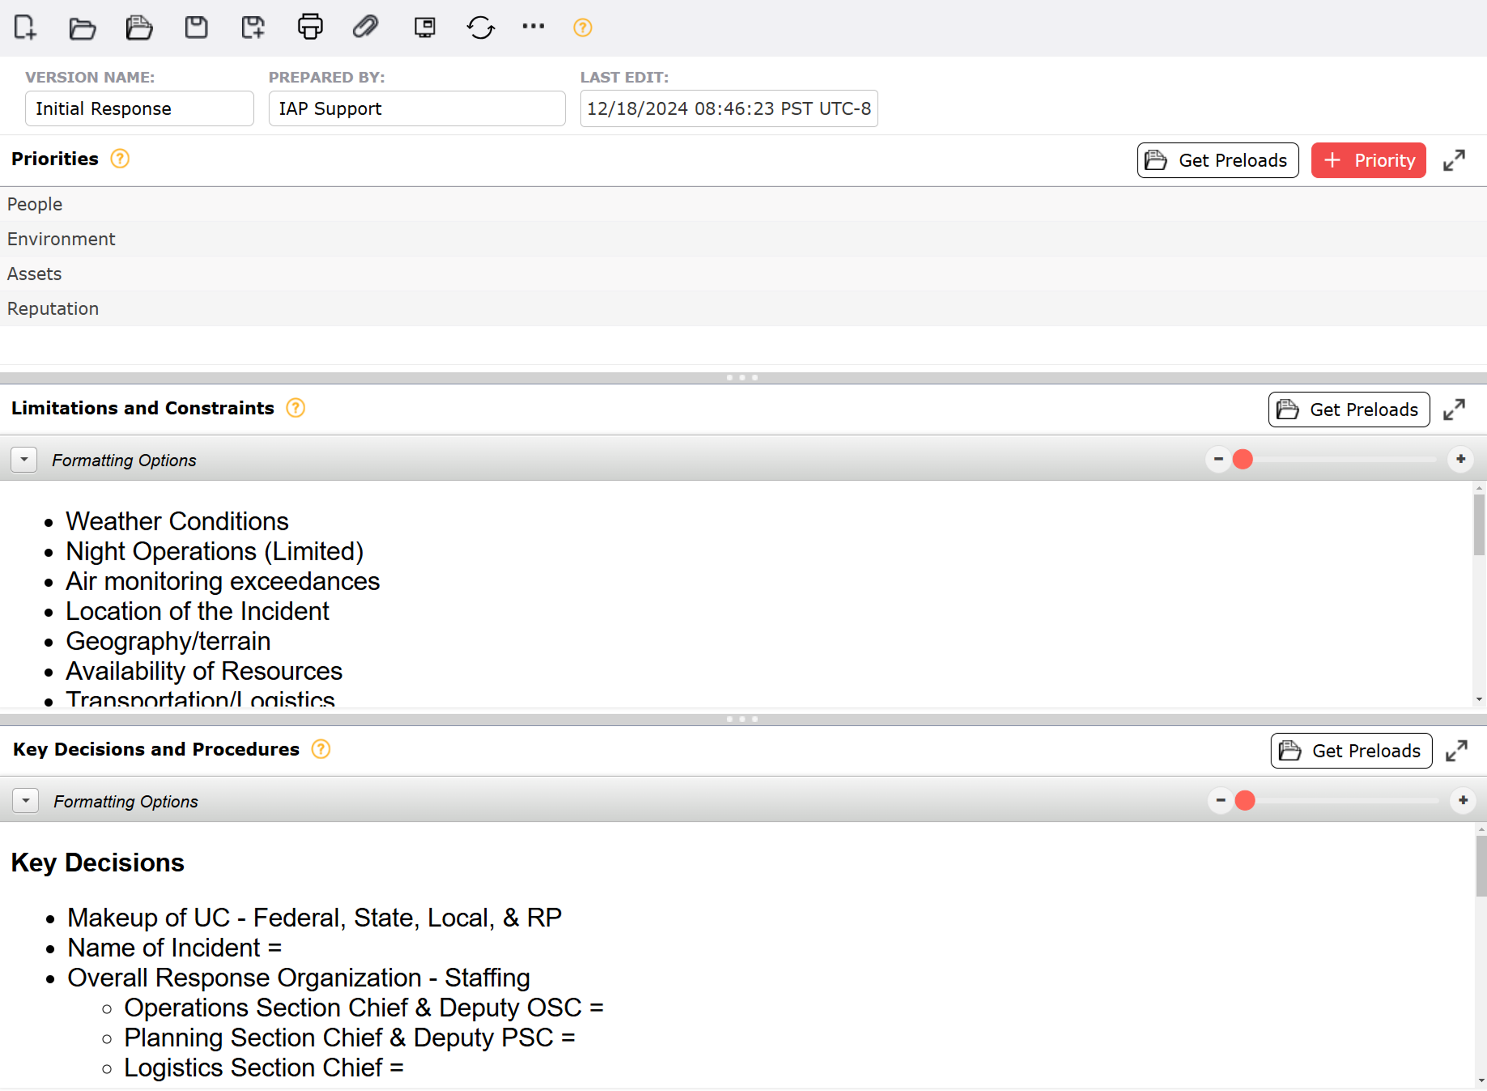Print the incident action plan
1487x1091 pixels.
point(310,27)
